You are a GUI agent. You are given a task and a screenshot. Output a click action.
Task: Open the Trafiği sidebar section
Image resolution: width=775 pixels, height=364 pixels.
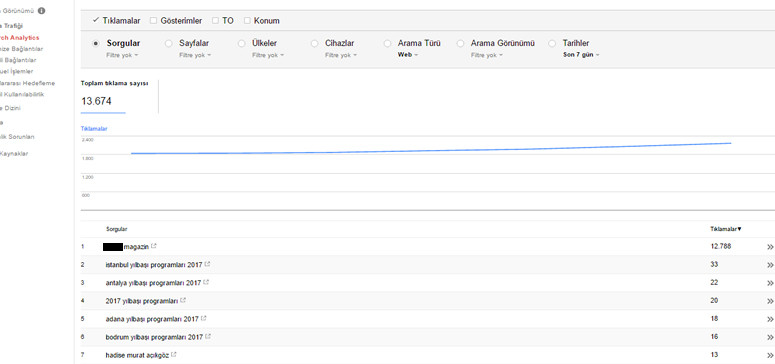11,26
